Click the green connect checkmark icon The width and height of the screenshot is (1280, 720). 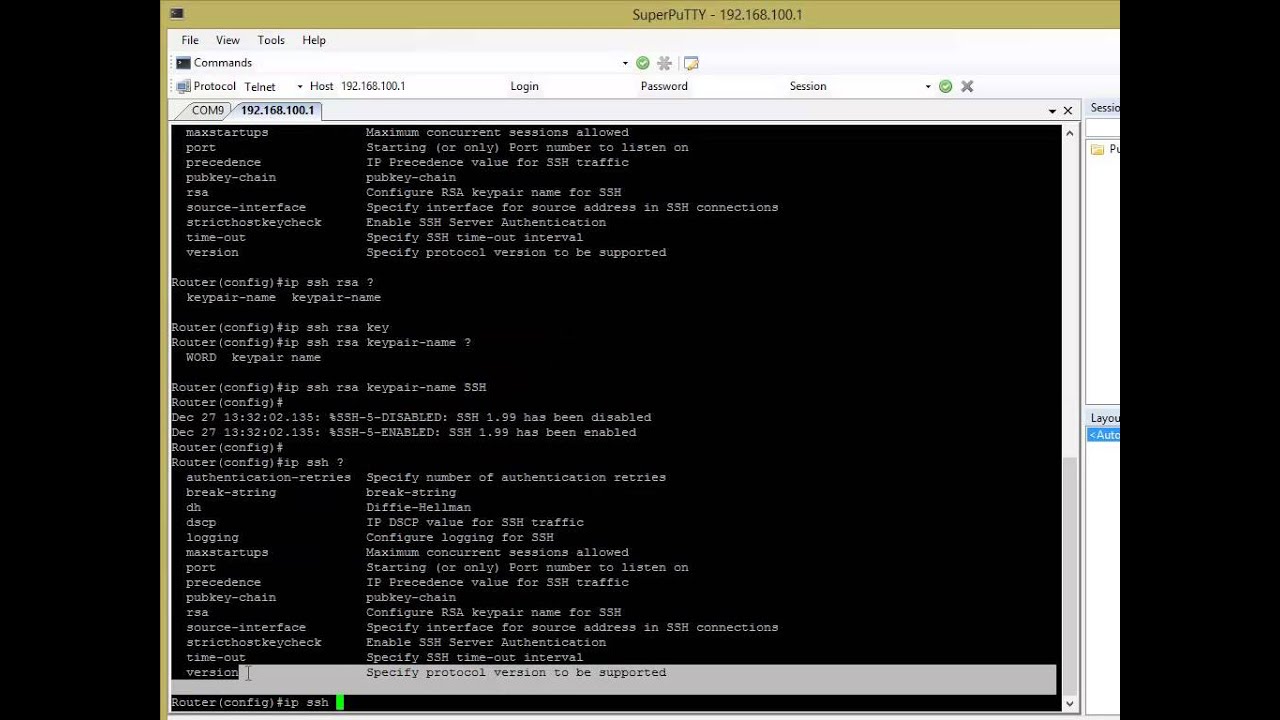945,86
